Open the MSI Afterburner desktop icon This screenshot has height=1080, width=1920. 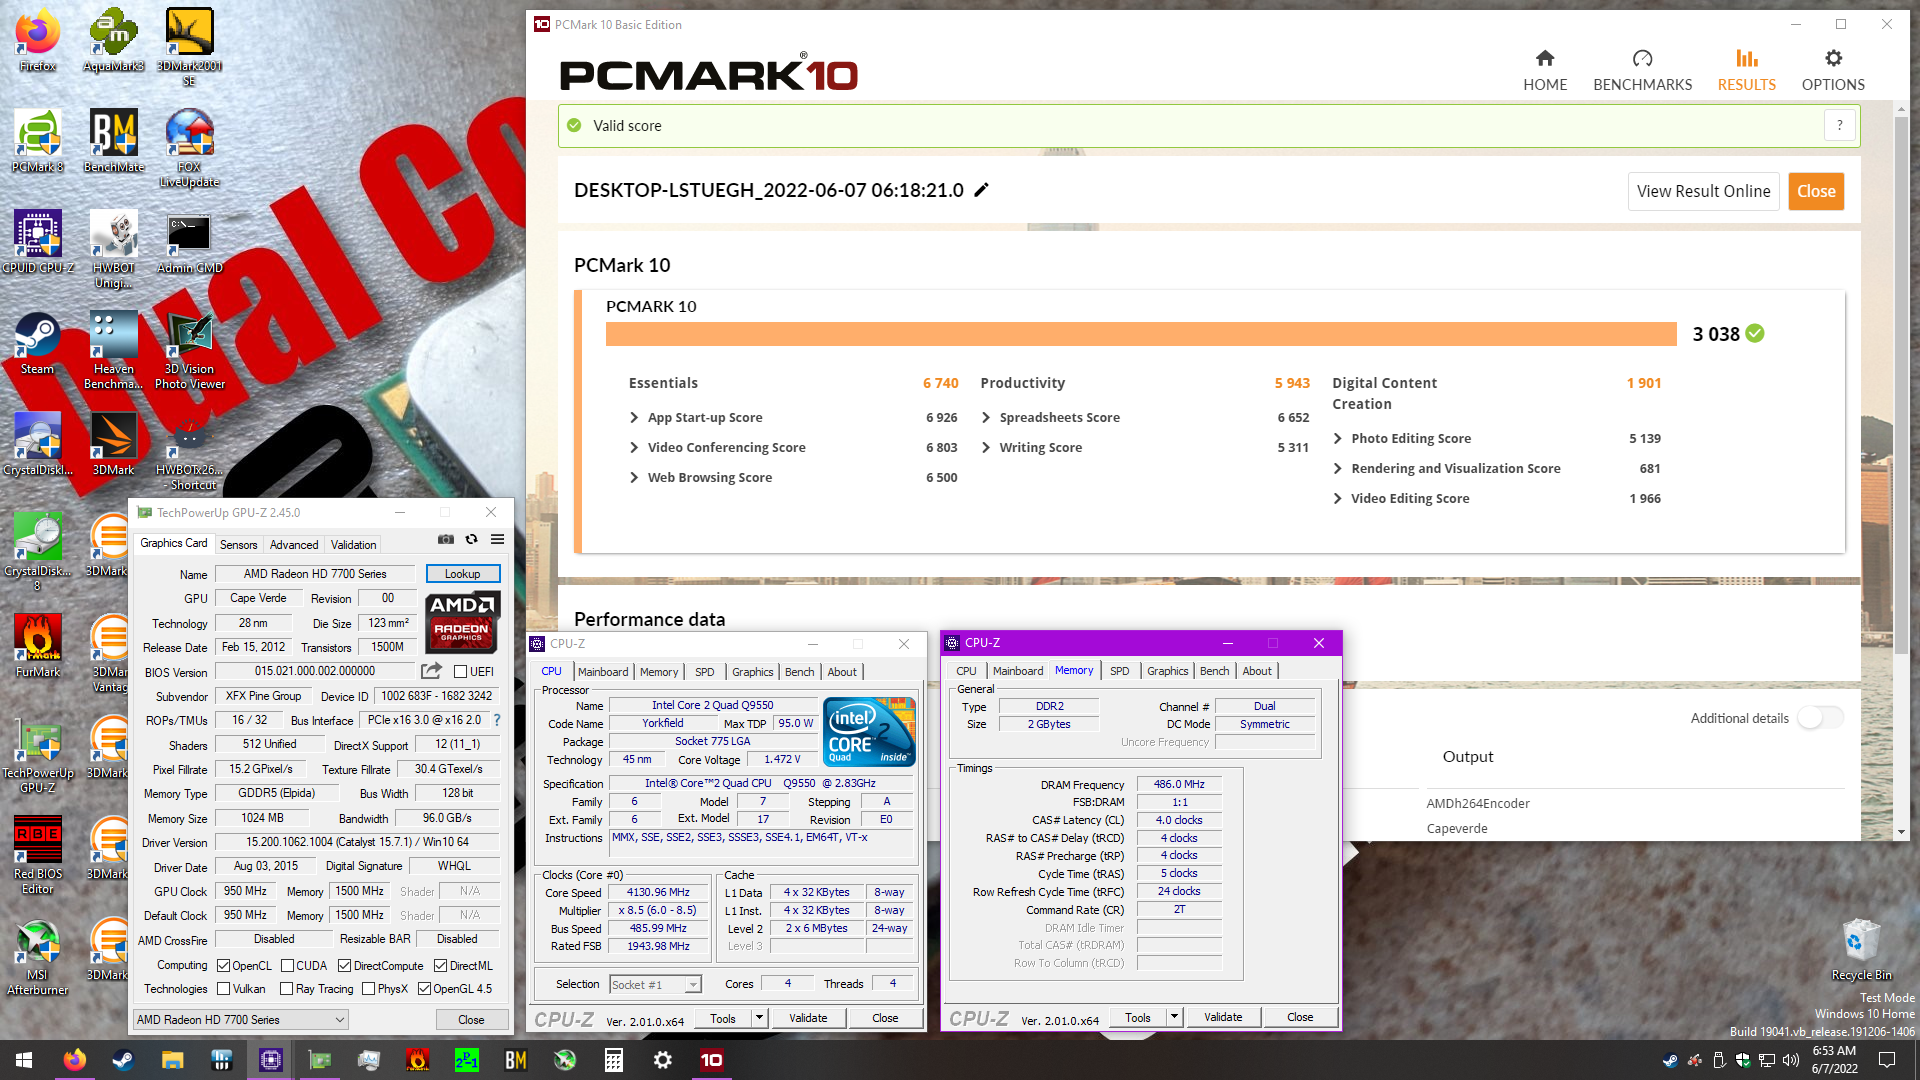tap(38, 957)
